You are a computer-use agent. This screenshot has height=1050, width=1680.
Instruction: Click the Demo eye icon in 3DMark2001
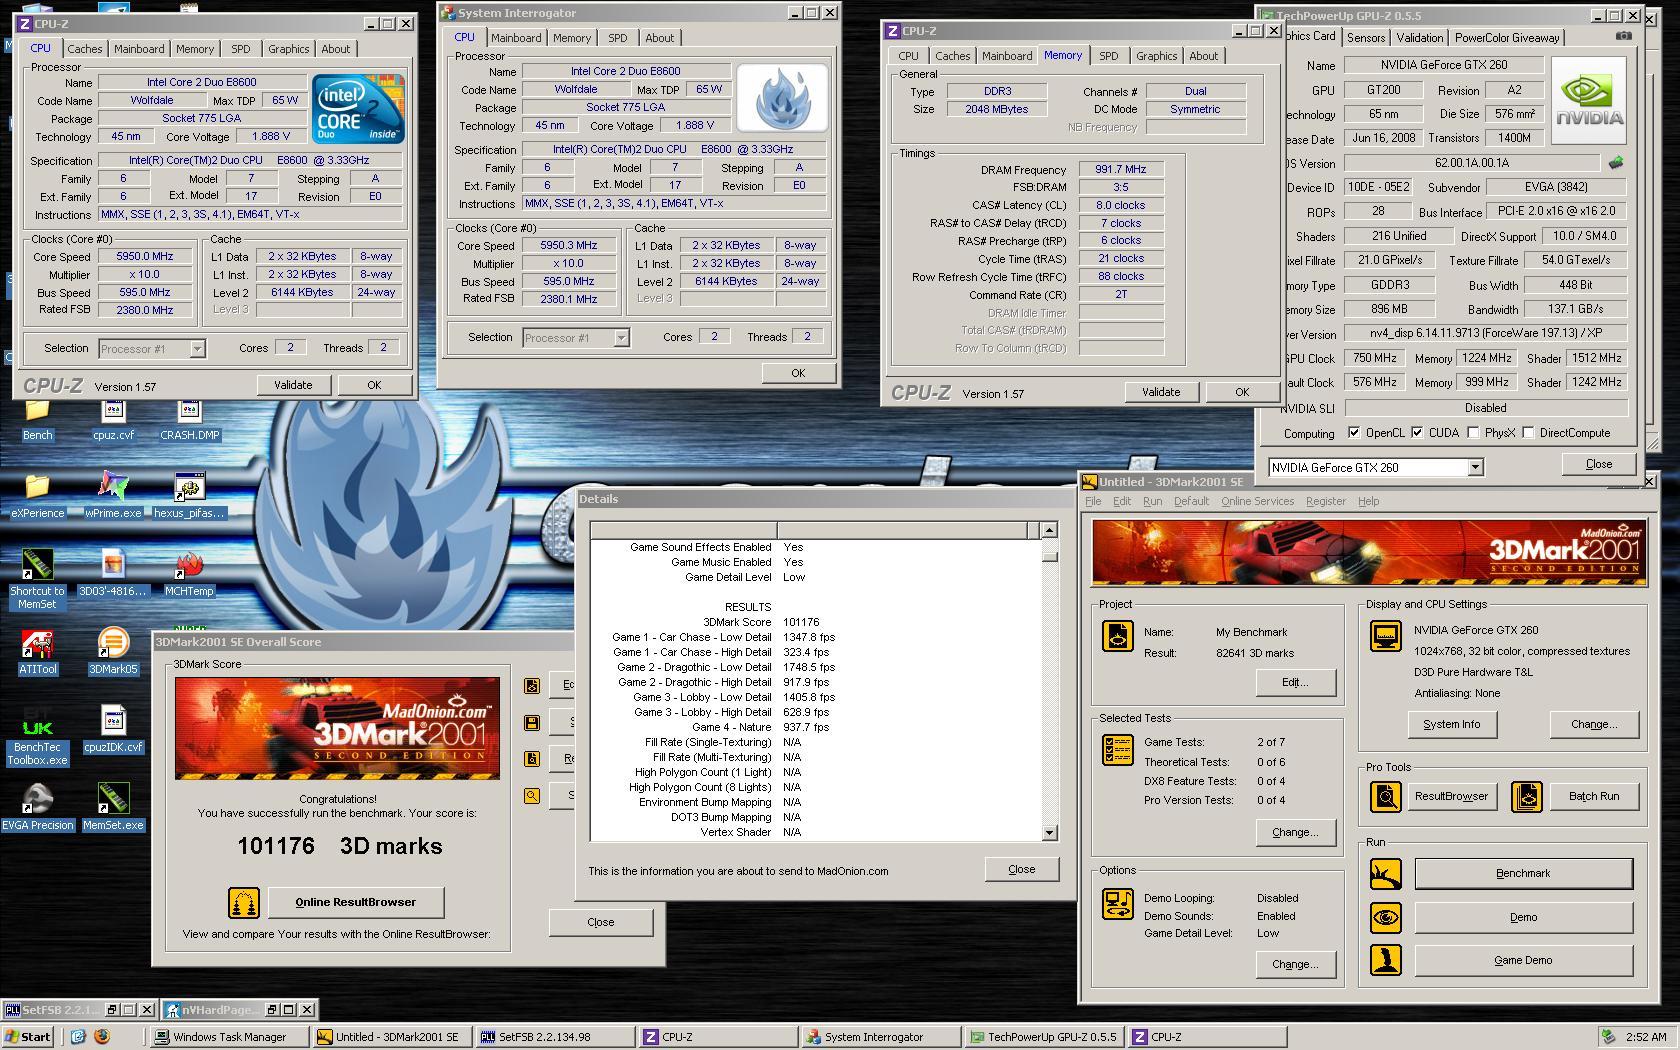[x=1386, y=917]
